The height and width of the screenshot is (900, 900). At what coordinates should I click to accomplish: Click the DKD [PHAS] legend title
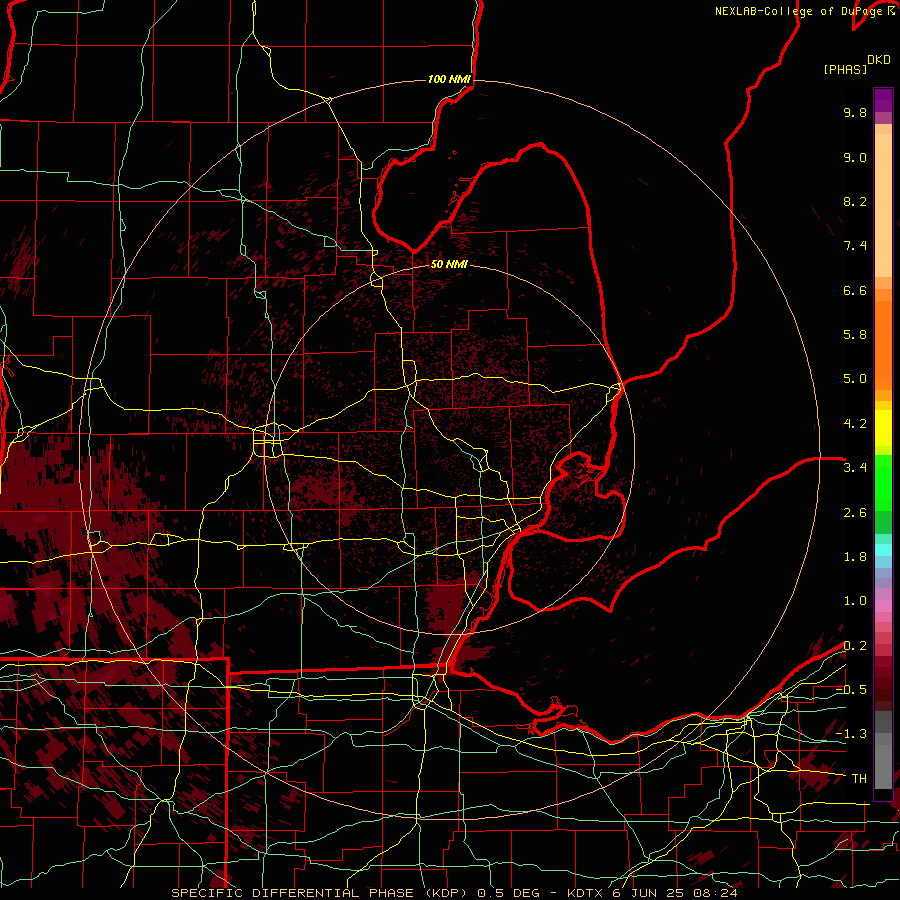[x=857, y=65]
